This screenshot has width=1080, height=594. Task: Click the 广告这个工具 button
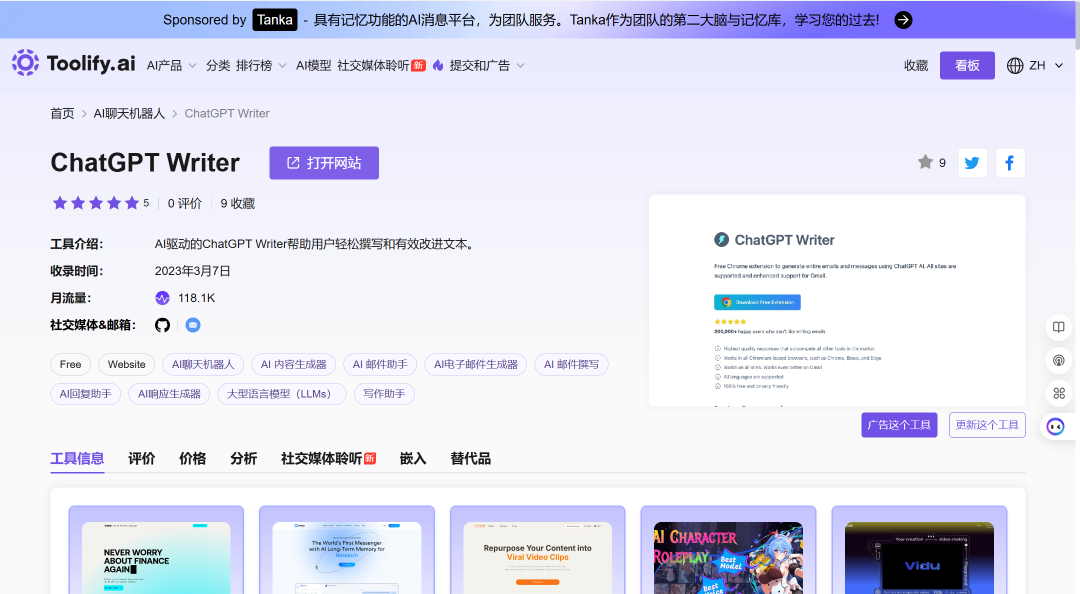899,425
